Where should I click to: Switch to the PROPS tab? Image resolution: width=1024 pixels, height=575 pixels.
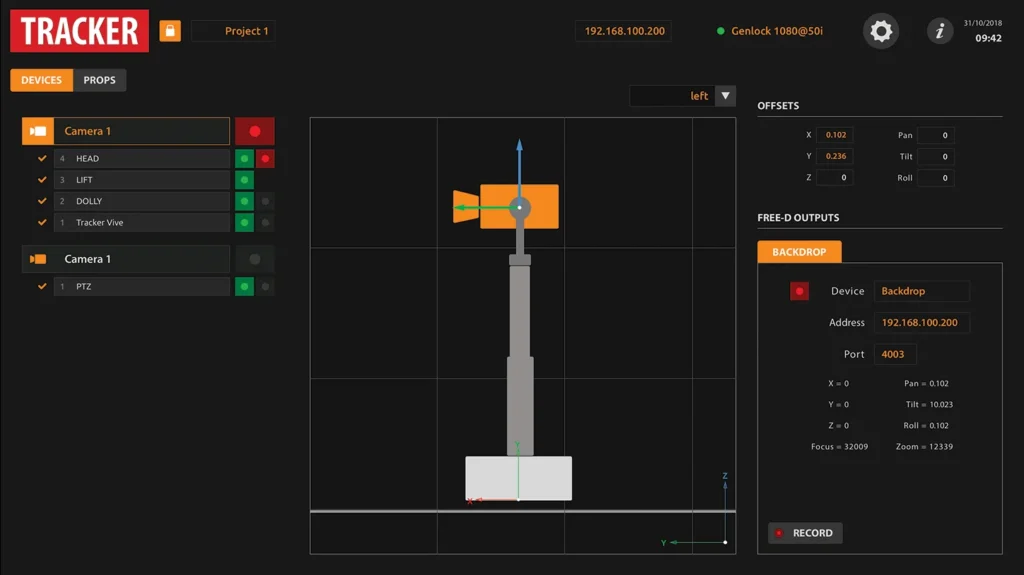(x=99, y=80)
